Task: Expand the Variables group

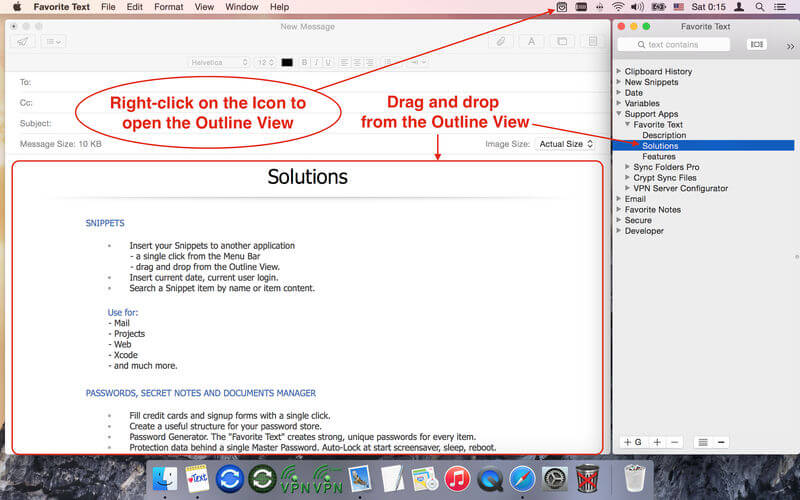Action: [x=618, y=103]
